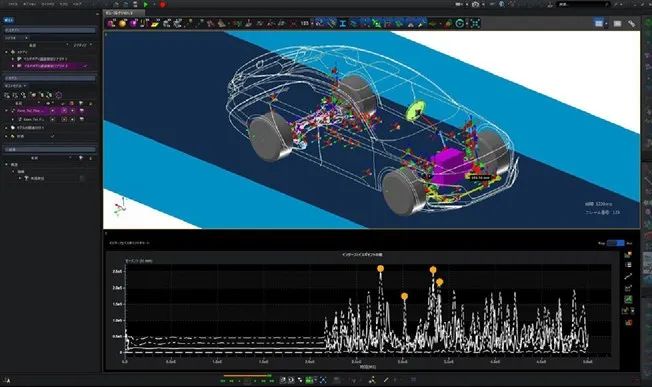Click the green circular refresh icon
The image size is (652, 387).
pyautogui.click(x=459, y=23)
